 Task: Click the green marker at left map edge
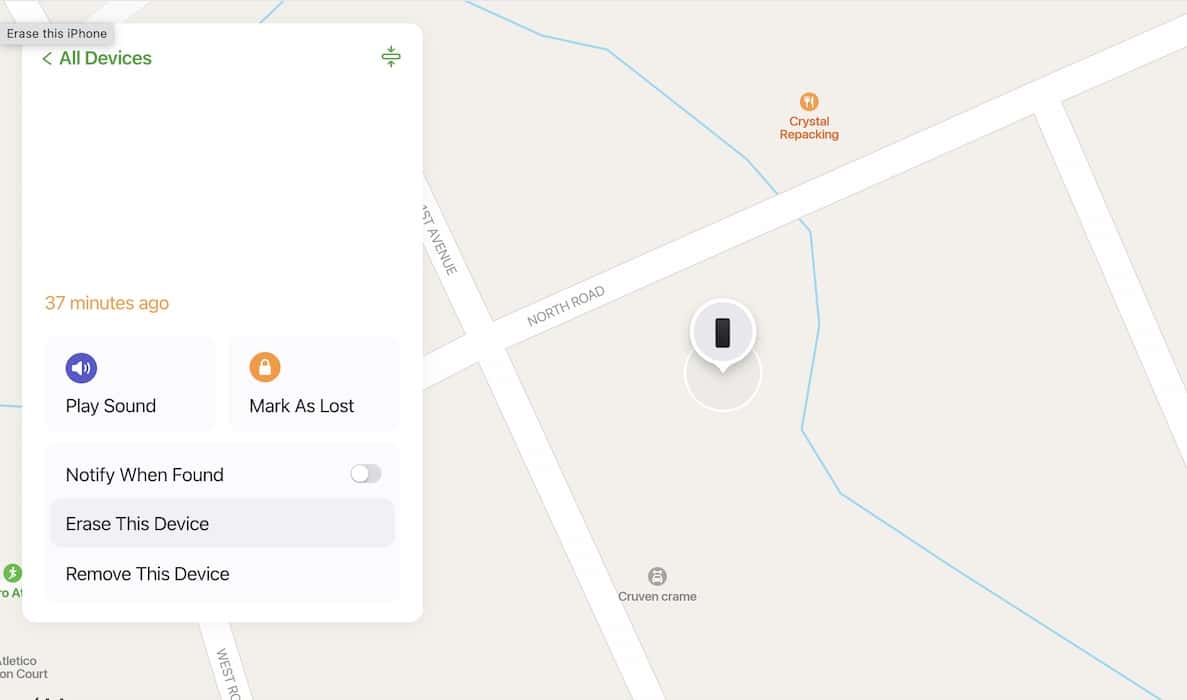(x=12, y=573)
